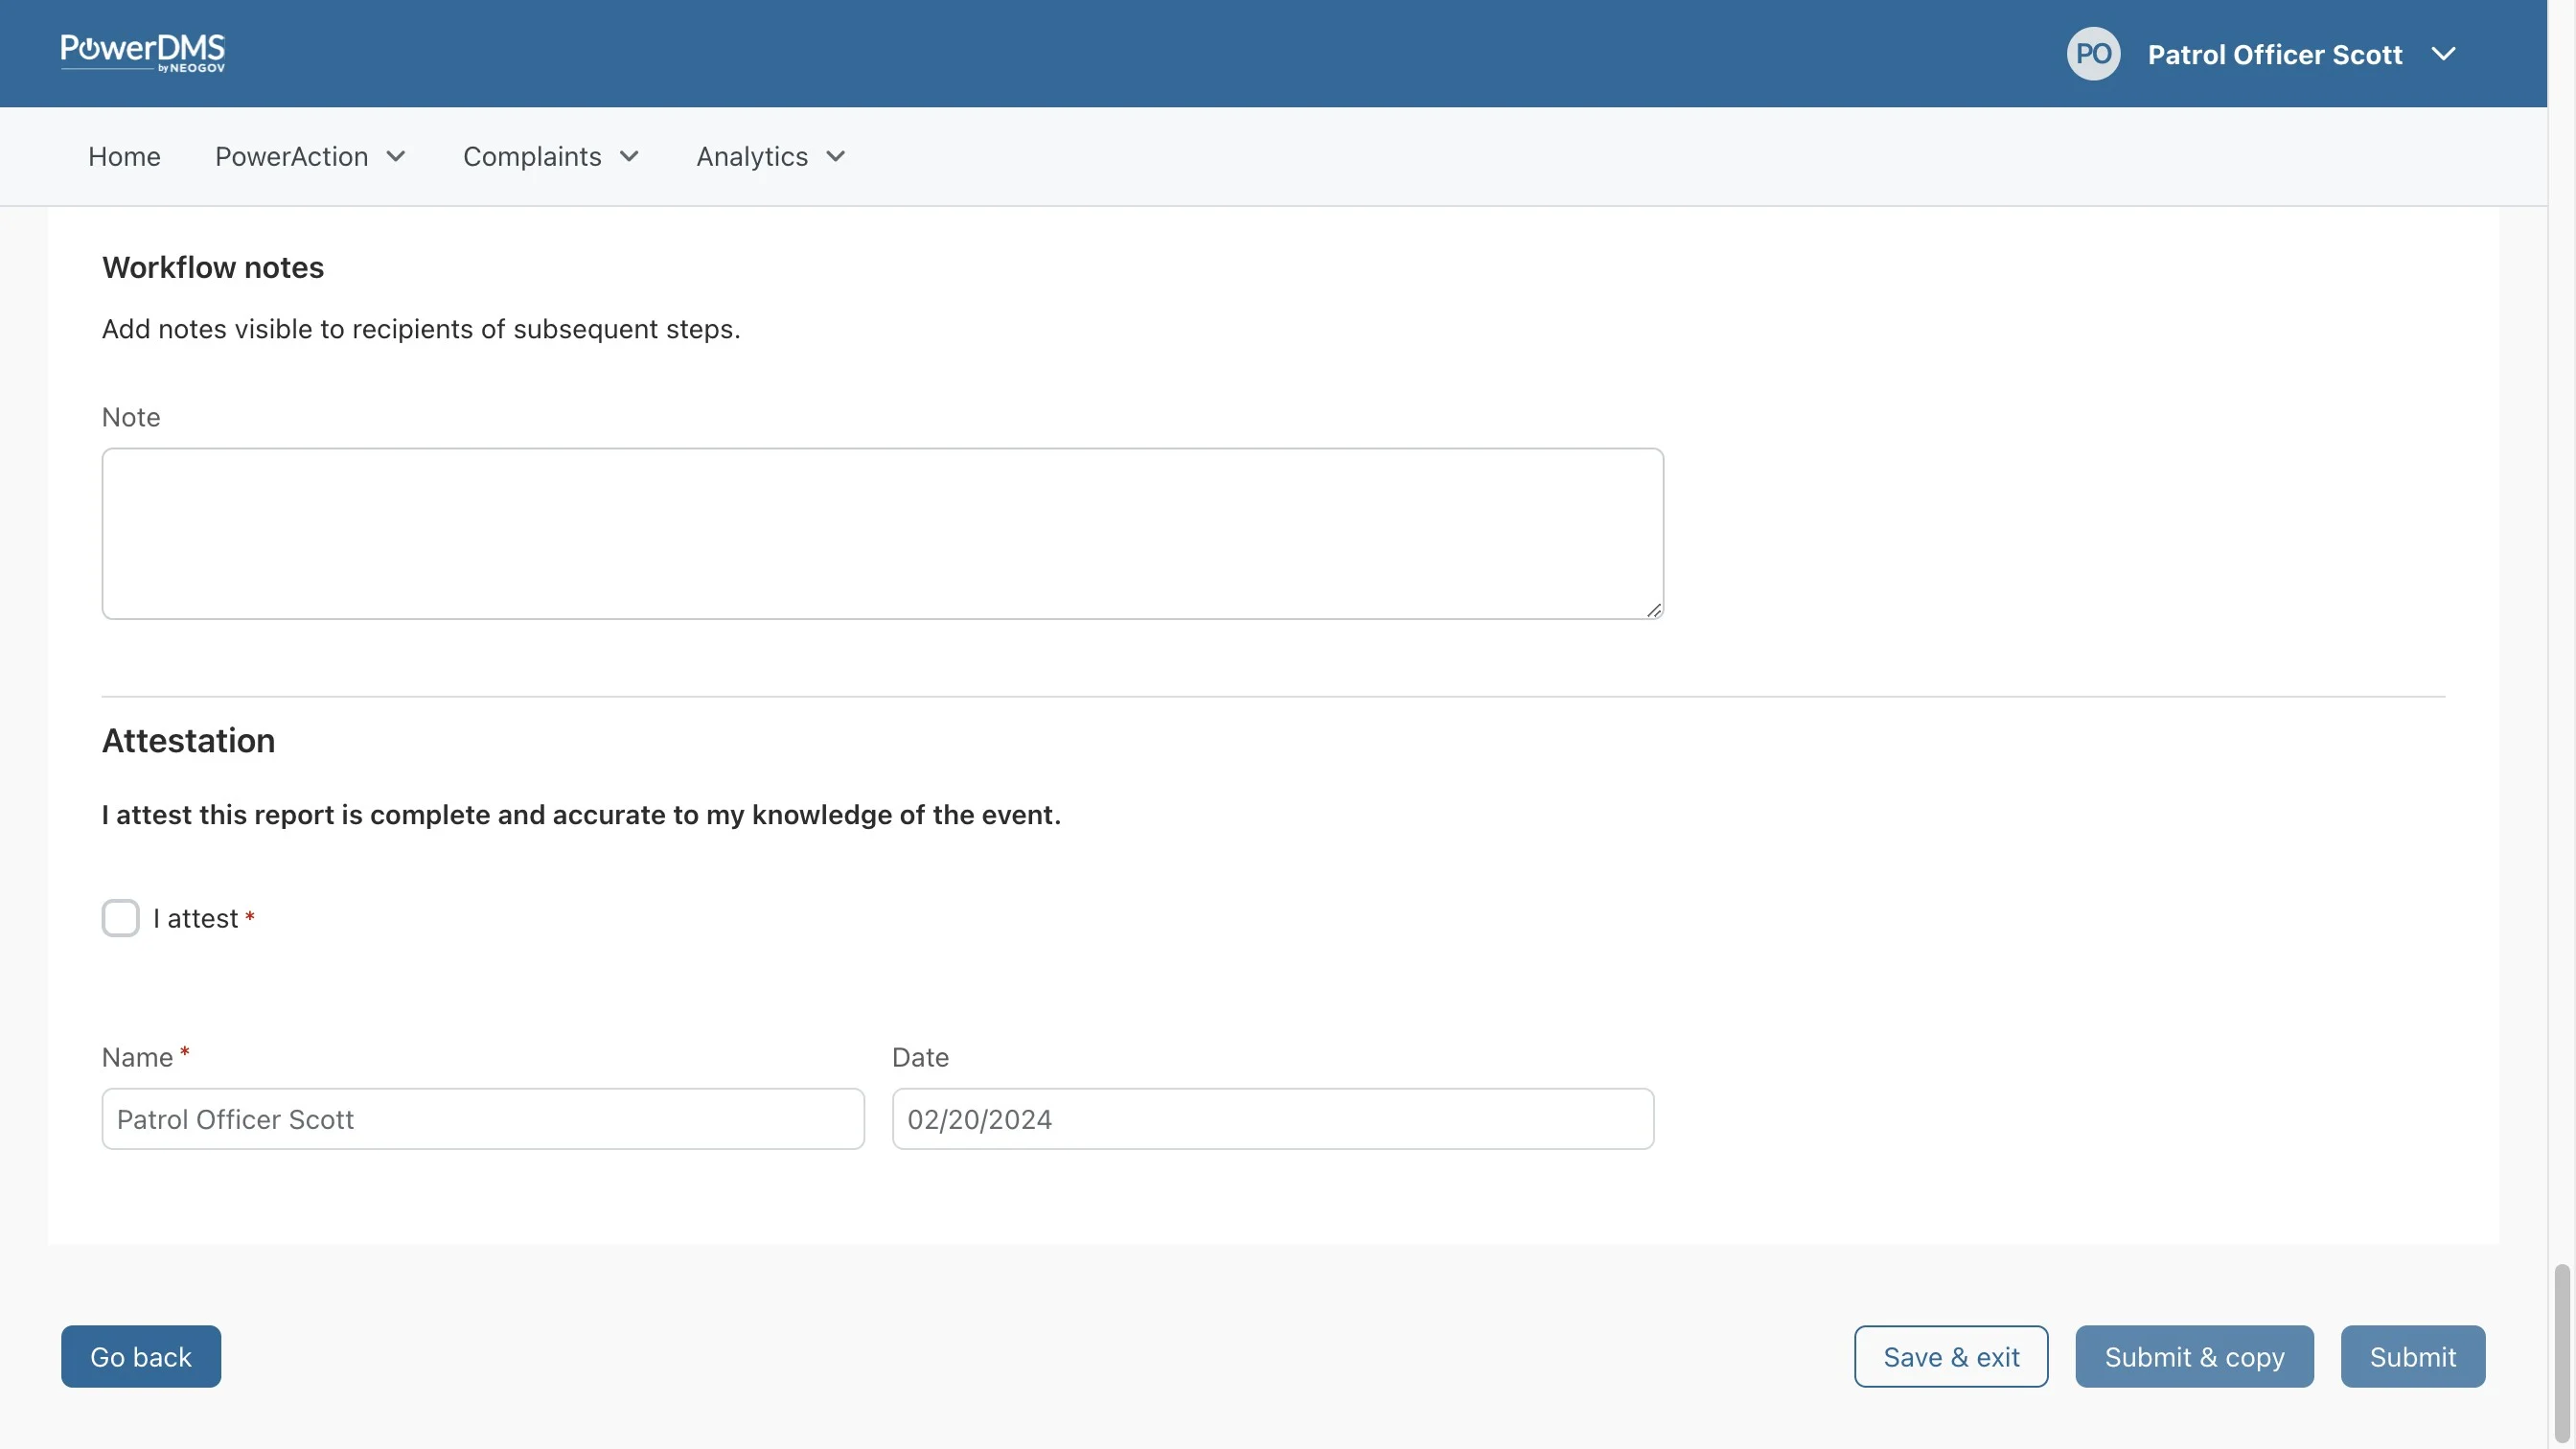Screen dimensions: 2576x1449
Task: Click the Date field showing 02/20/2024
Action: point(1272,1119)
